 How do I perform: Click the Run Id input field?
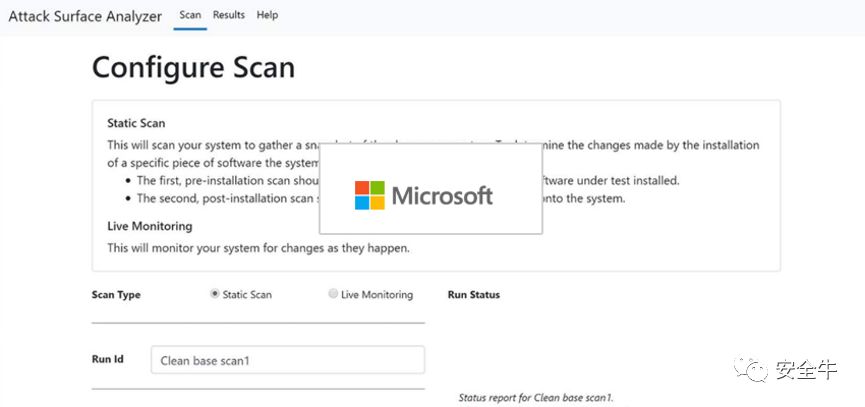point(287,360)
